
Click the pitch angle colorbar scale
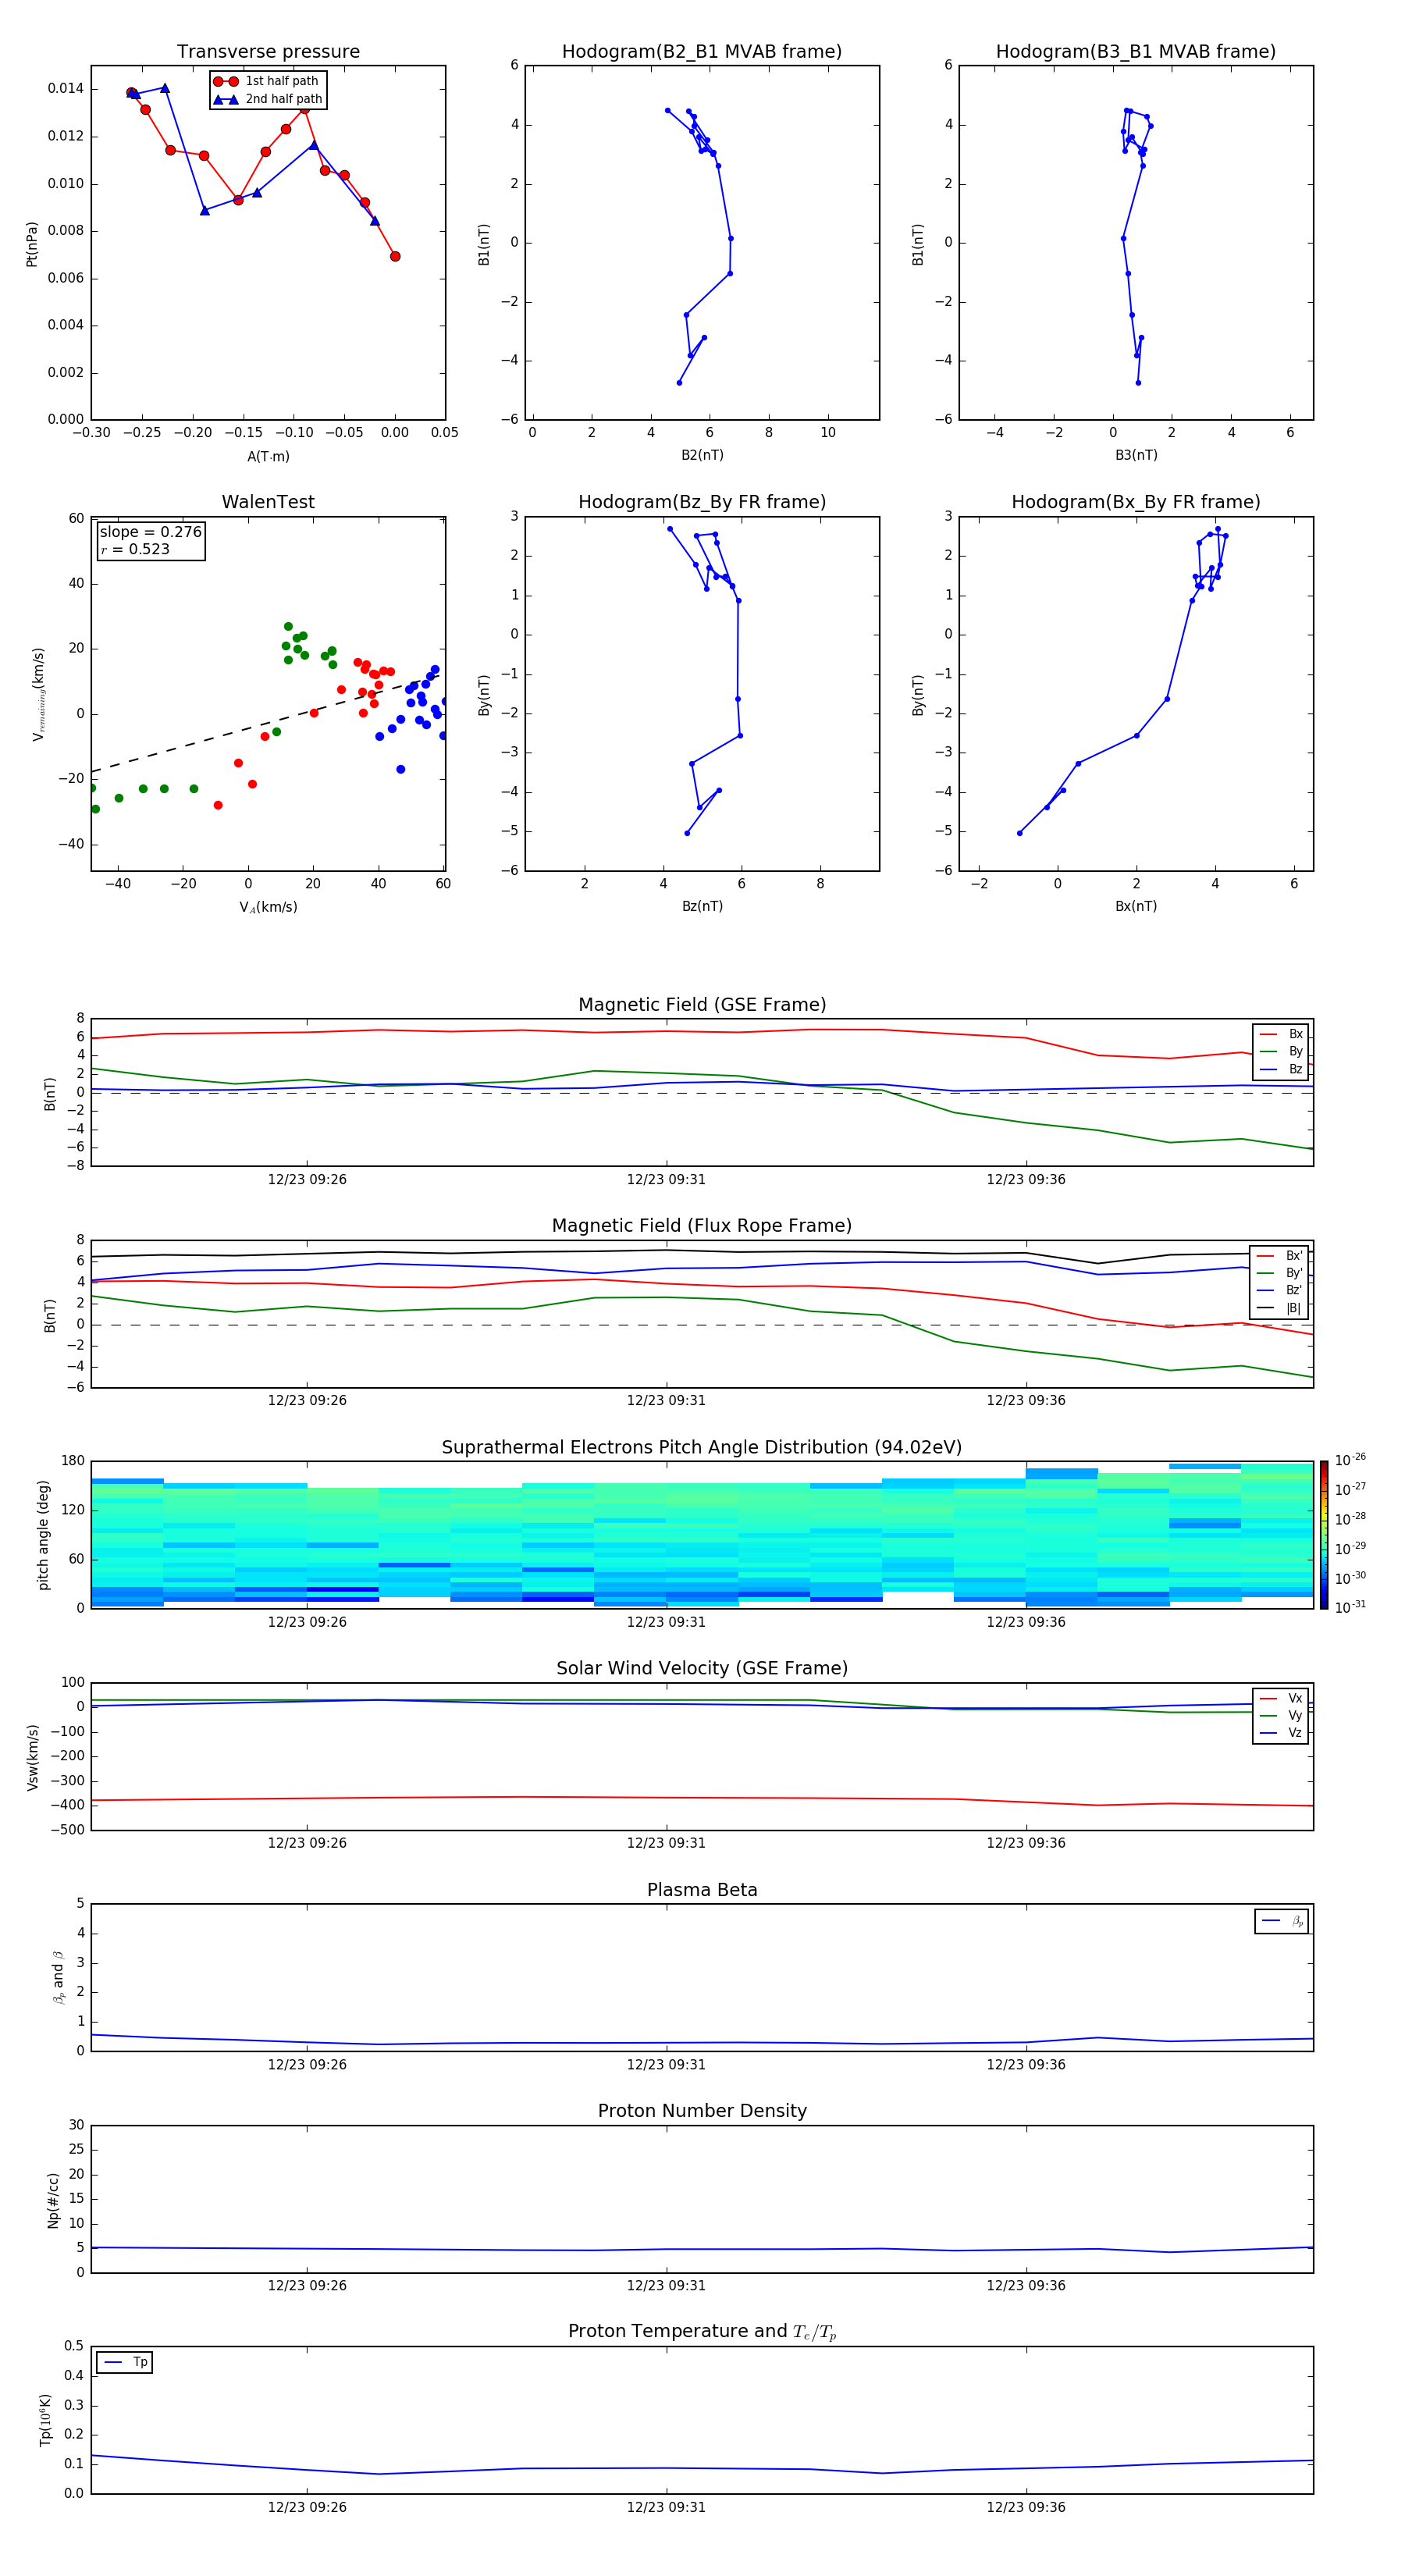click(1324, 1535)
